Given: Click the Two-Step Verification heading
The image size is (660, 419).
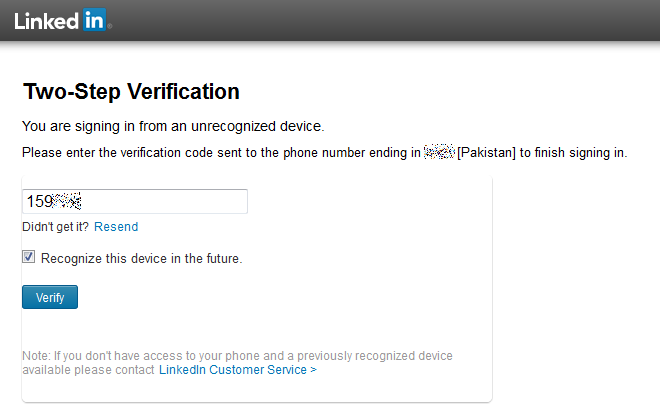Looking at the screenshot, I should 131,91.
